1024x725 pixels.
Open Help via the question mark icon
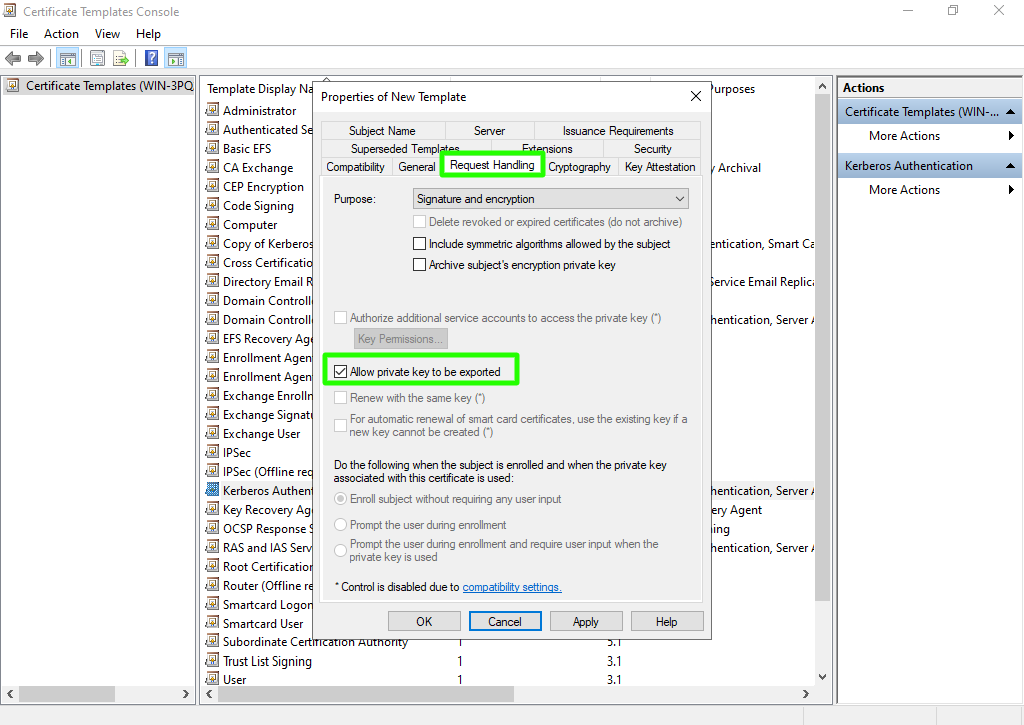[152, 59]
